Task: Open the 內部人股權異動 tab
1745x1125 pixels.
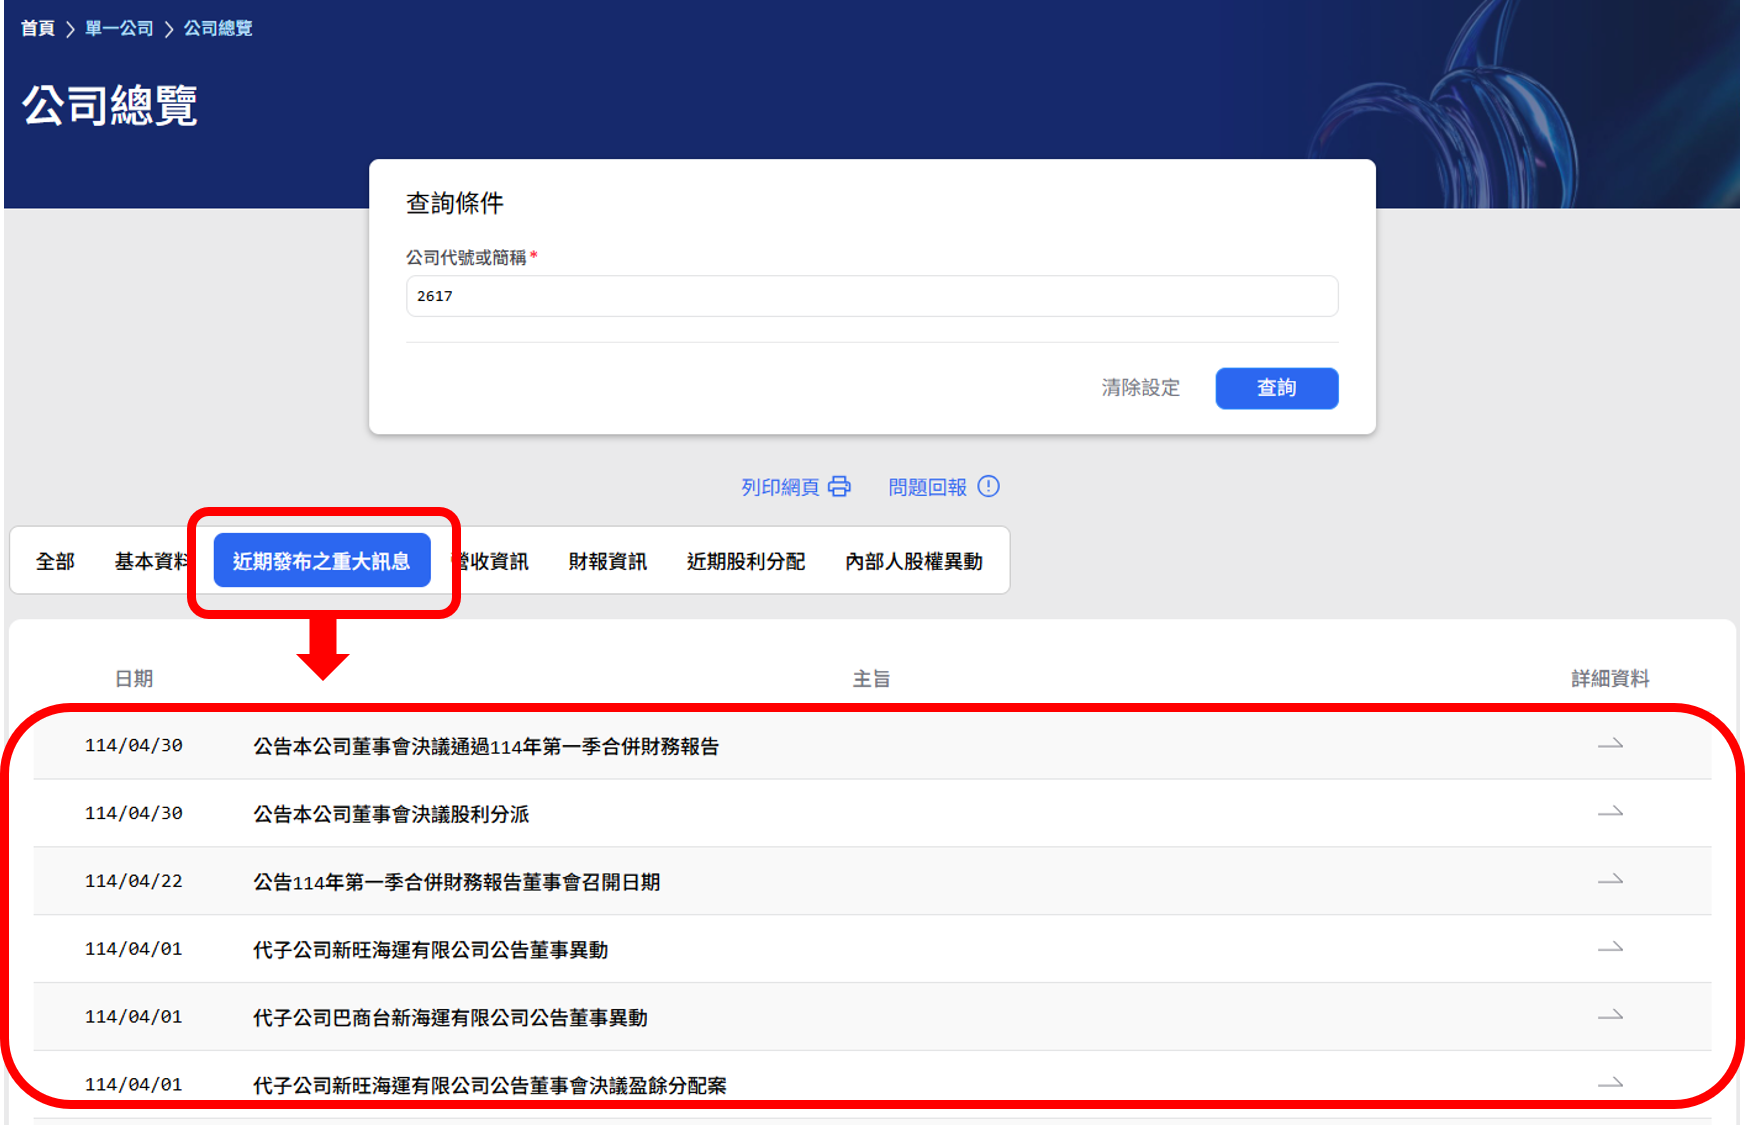Action: [913, 562]
